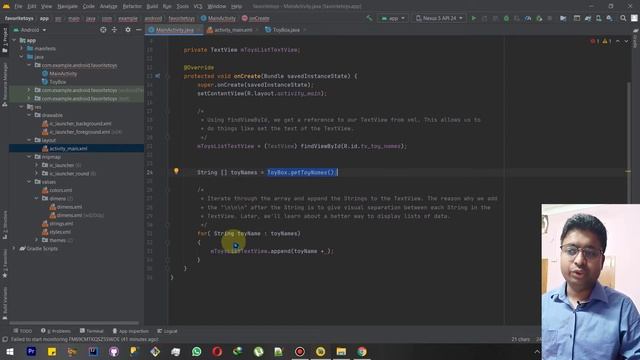
Task: Open Windows Start menu
Action: [x=10, y=351]
